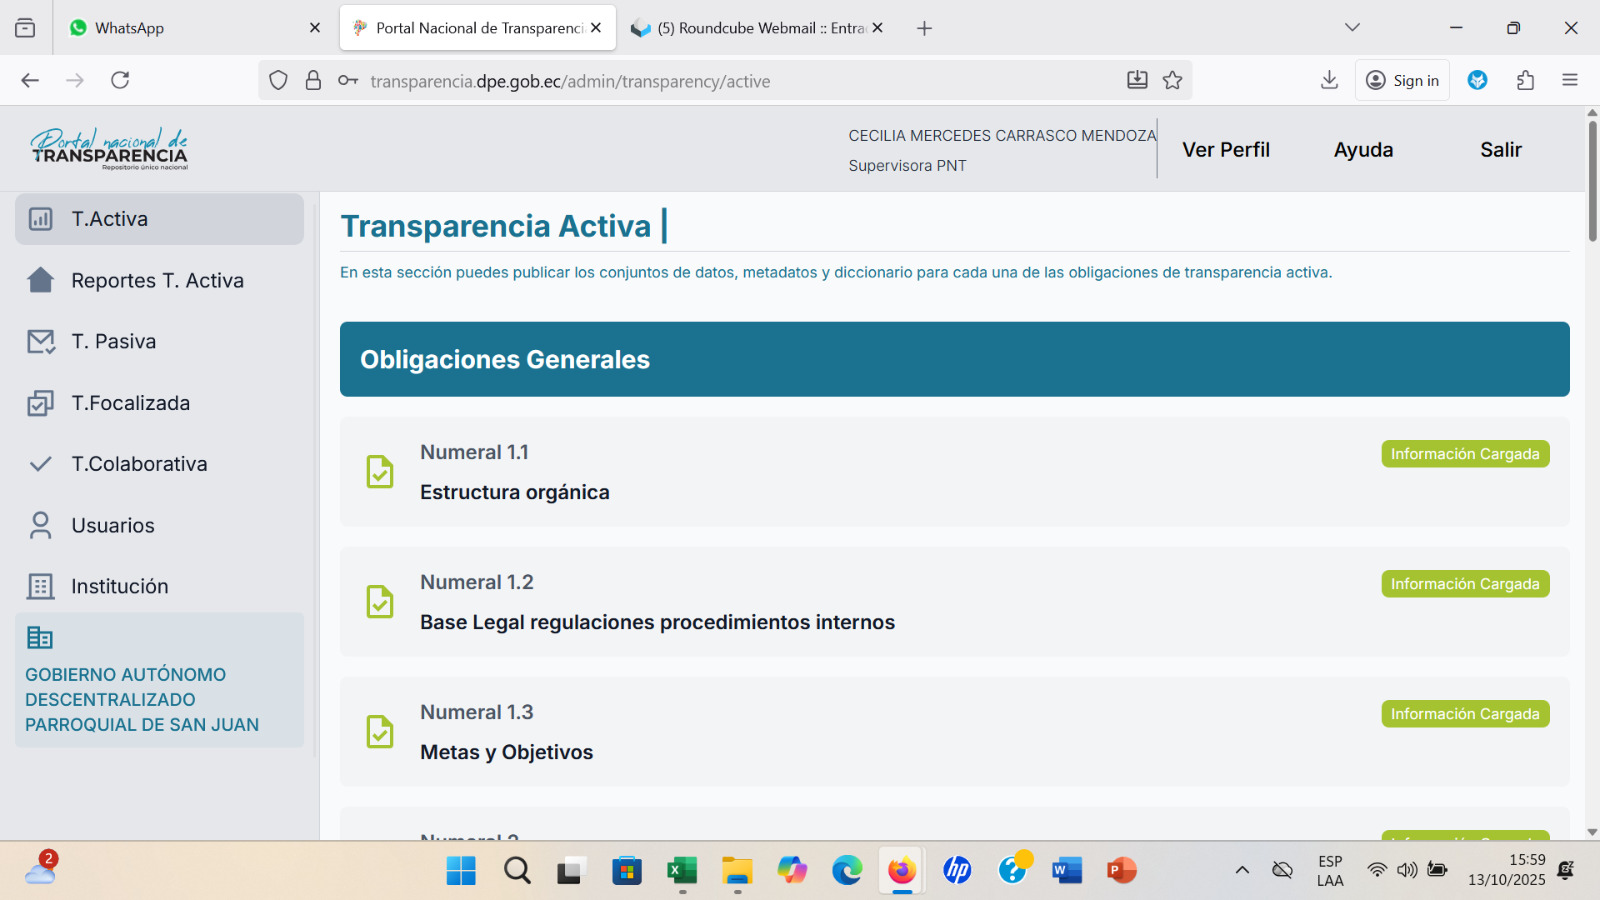Open T.Focalizada from the sidebar
This screenshot has width=1600, height=900.
pyautogui.click(x=130, y=403)
